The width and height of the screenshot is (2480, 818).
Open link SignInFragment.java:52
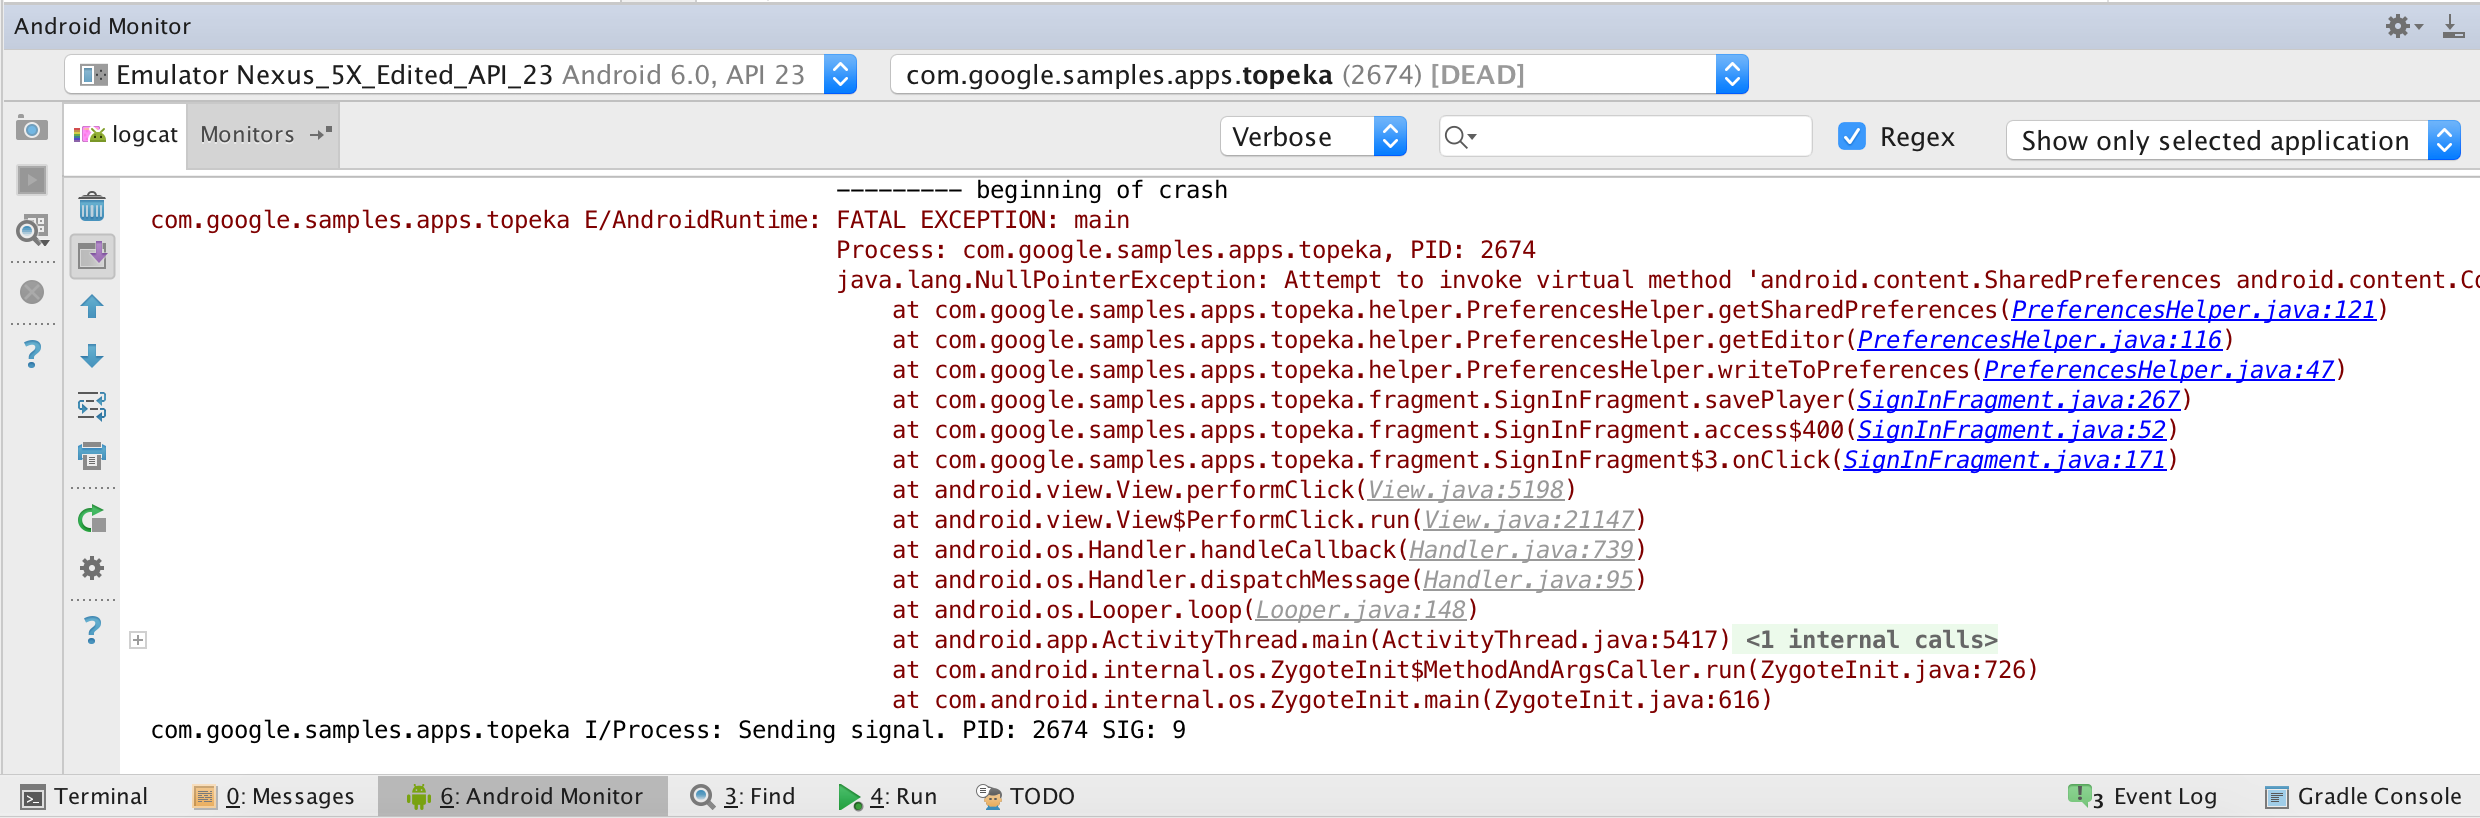click(2011, 430)
